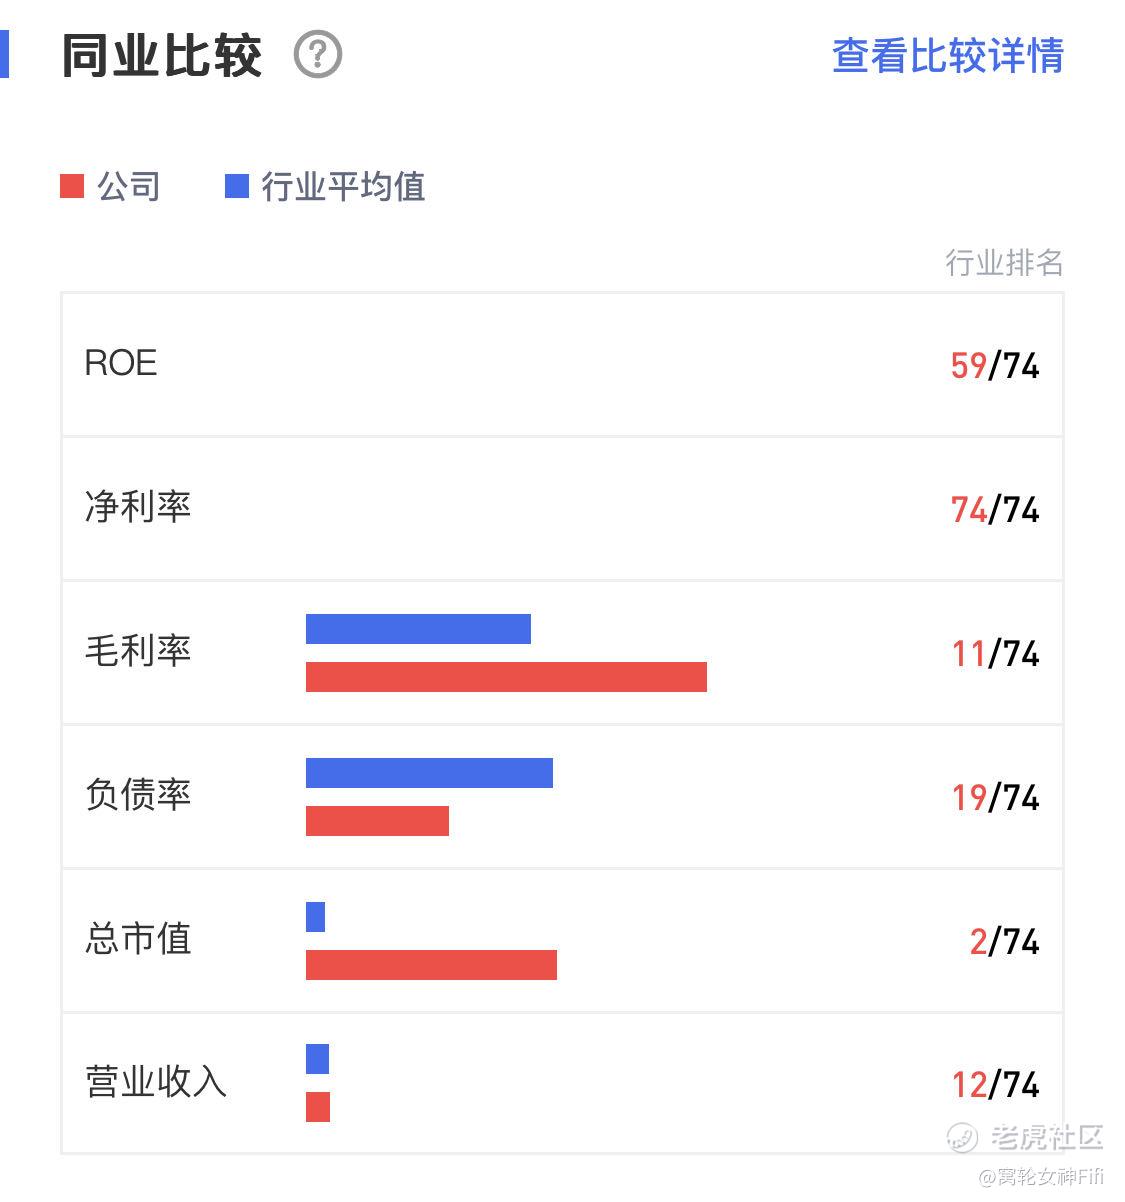Click the 净利率 ranking 74/74
Screen dimensions: 1125x1202
coord(995,510)
